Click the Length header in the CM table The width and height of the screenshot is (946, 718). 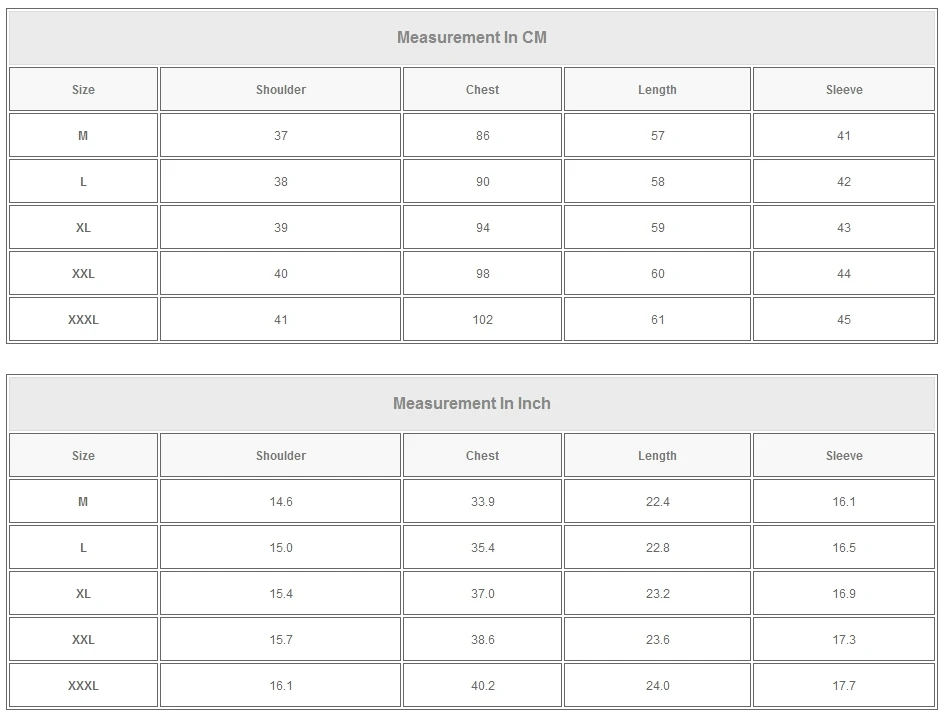point(657,90)
